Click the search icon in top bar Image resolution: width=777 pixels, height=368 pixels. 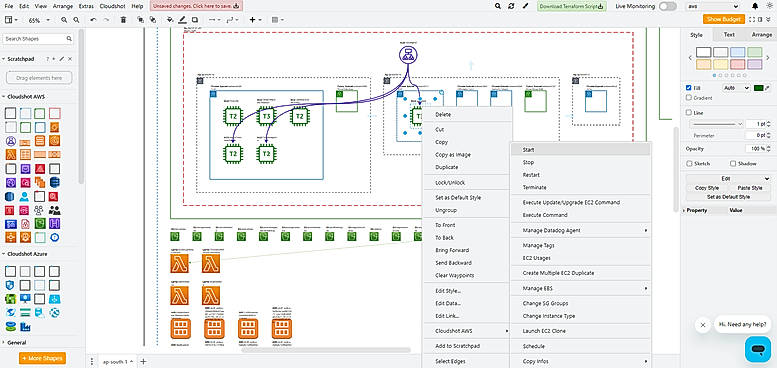pos(498,6)
